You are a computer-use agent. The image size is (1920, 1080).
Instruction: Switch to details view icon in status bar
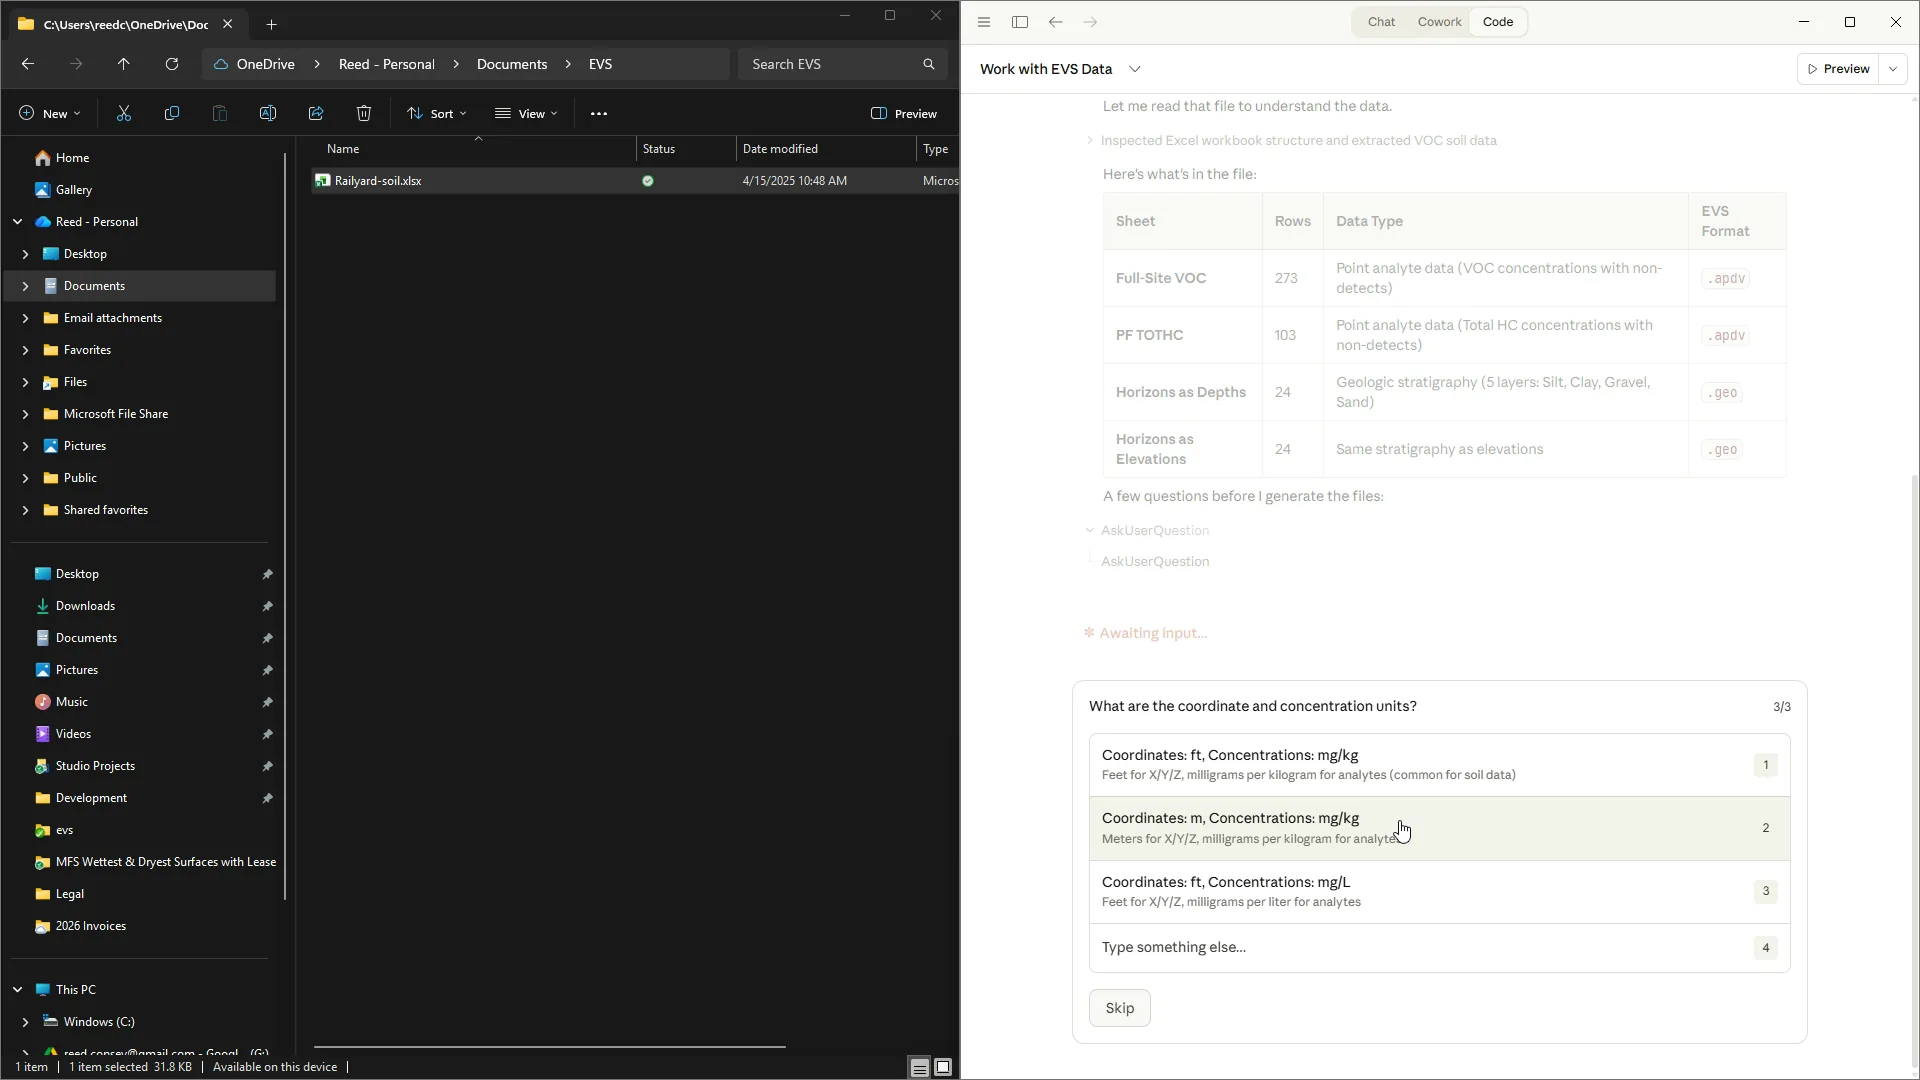(919, 1068)
